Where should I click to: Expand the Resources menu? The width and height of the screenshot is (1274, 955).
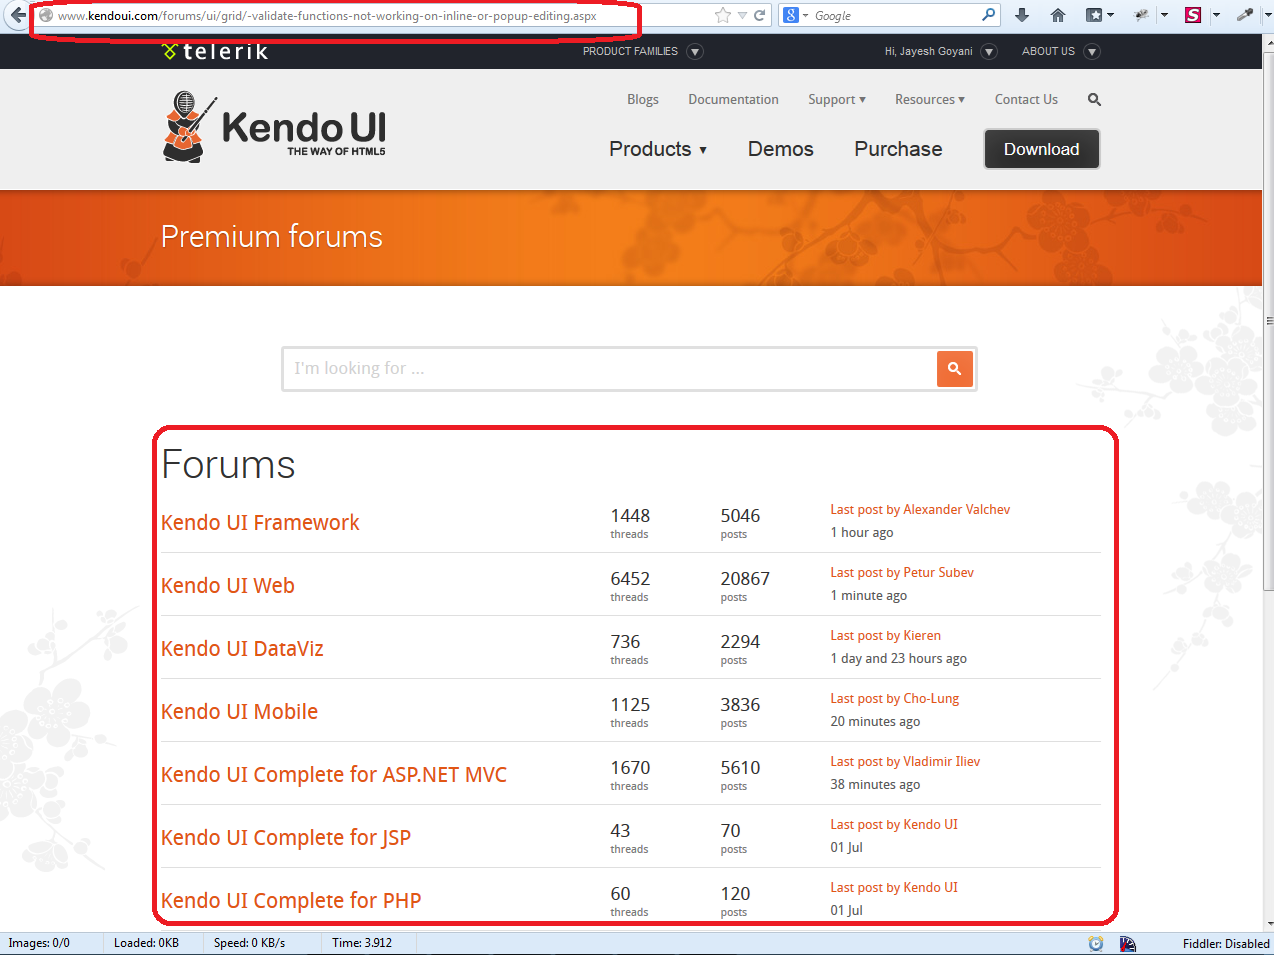pyautogui.click(x=930, y=99)
